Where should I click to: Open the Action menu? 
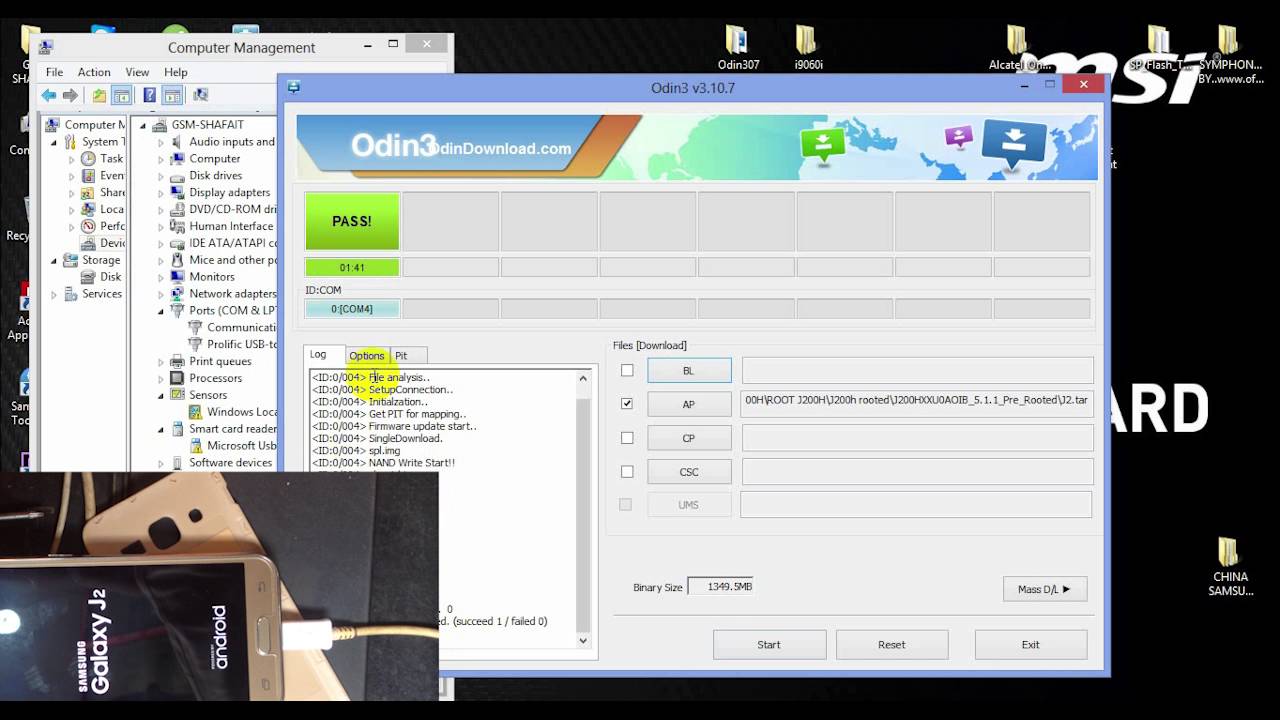click(x=94, y=72)
